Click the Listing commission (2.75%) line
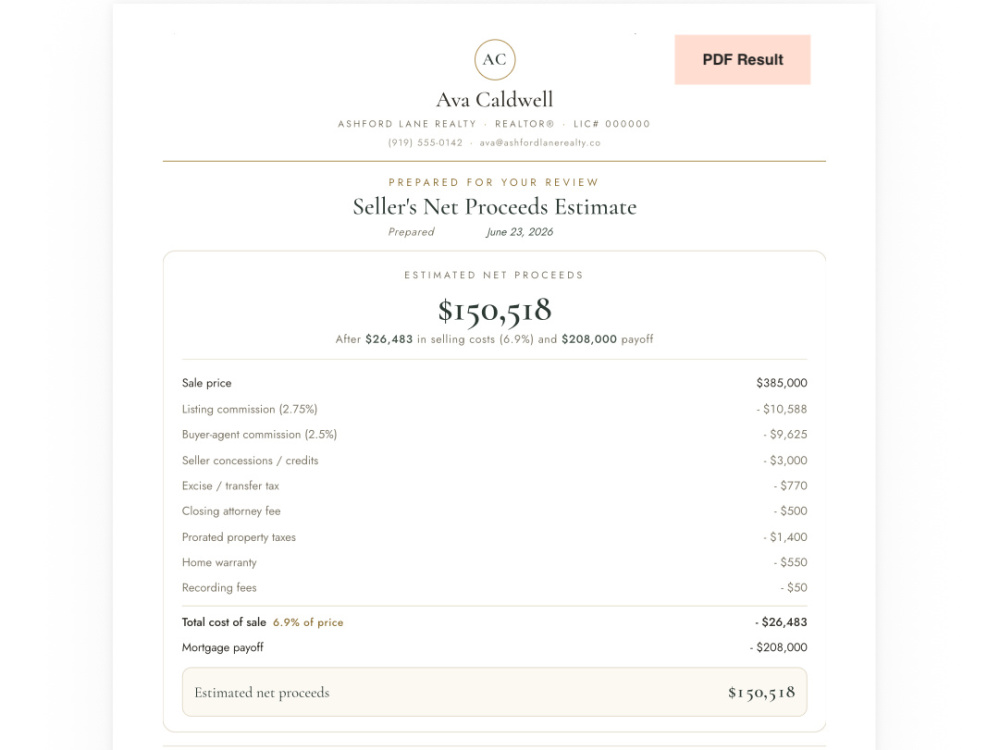The width and height of the screenshot is (1000, 750). 494,409
